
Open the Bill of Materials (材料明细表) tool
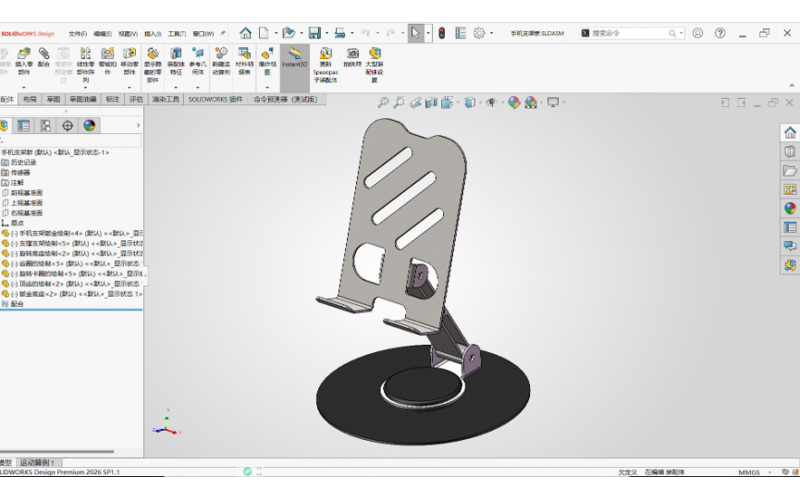(244, 62)
